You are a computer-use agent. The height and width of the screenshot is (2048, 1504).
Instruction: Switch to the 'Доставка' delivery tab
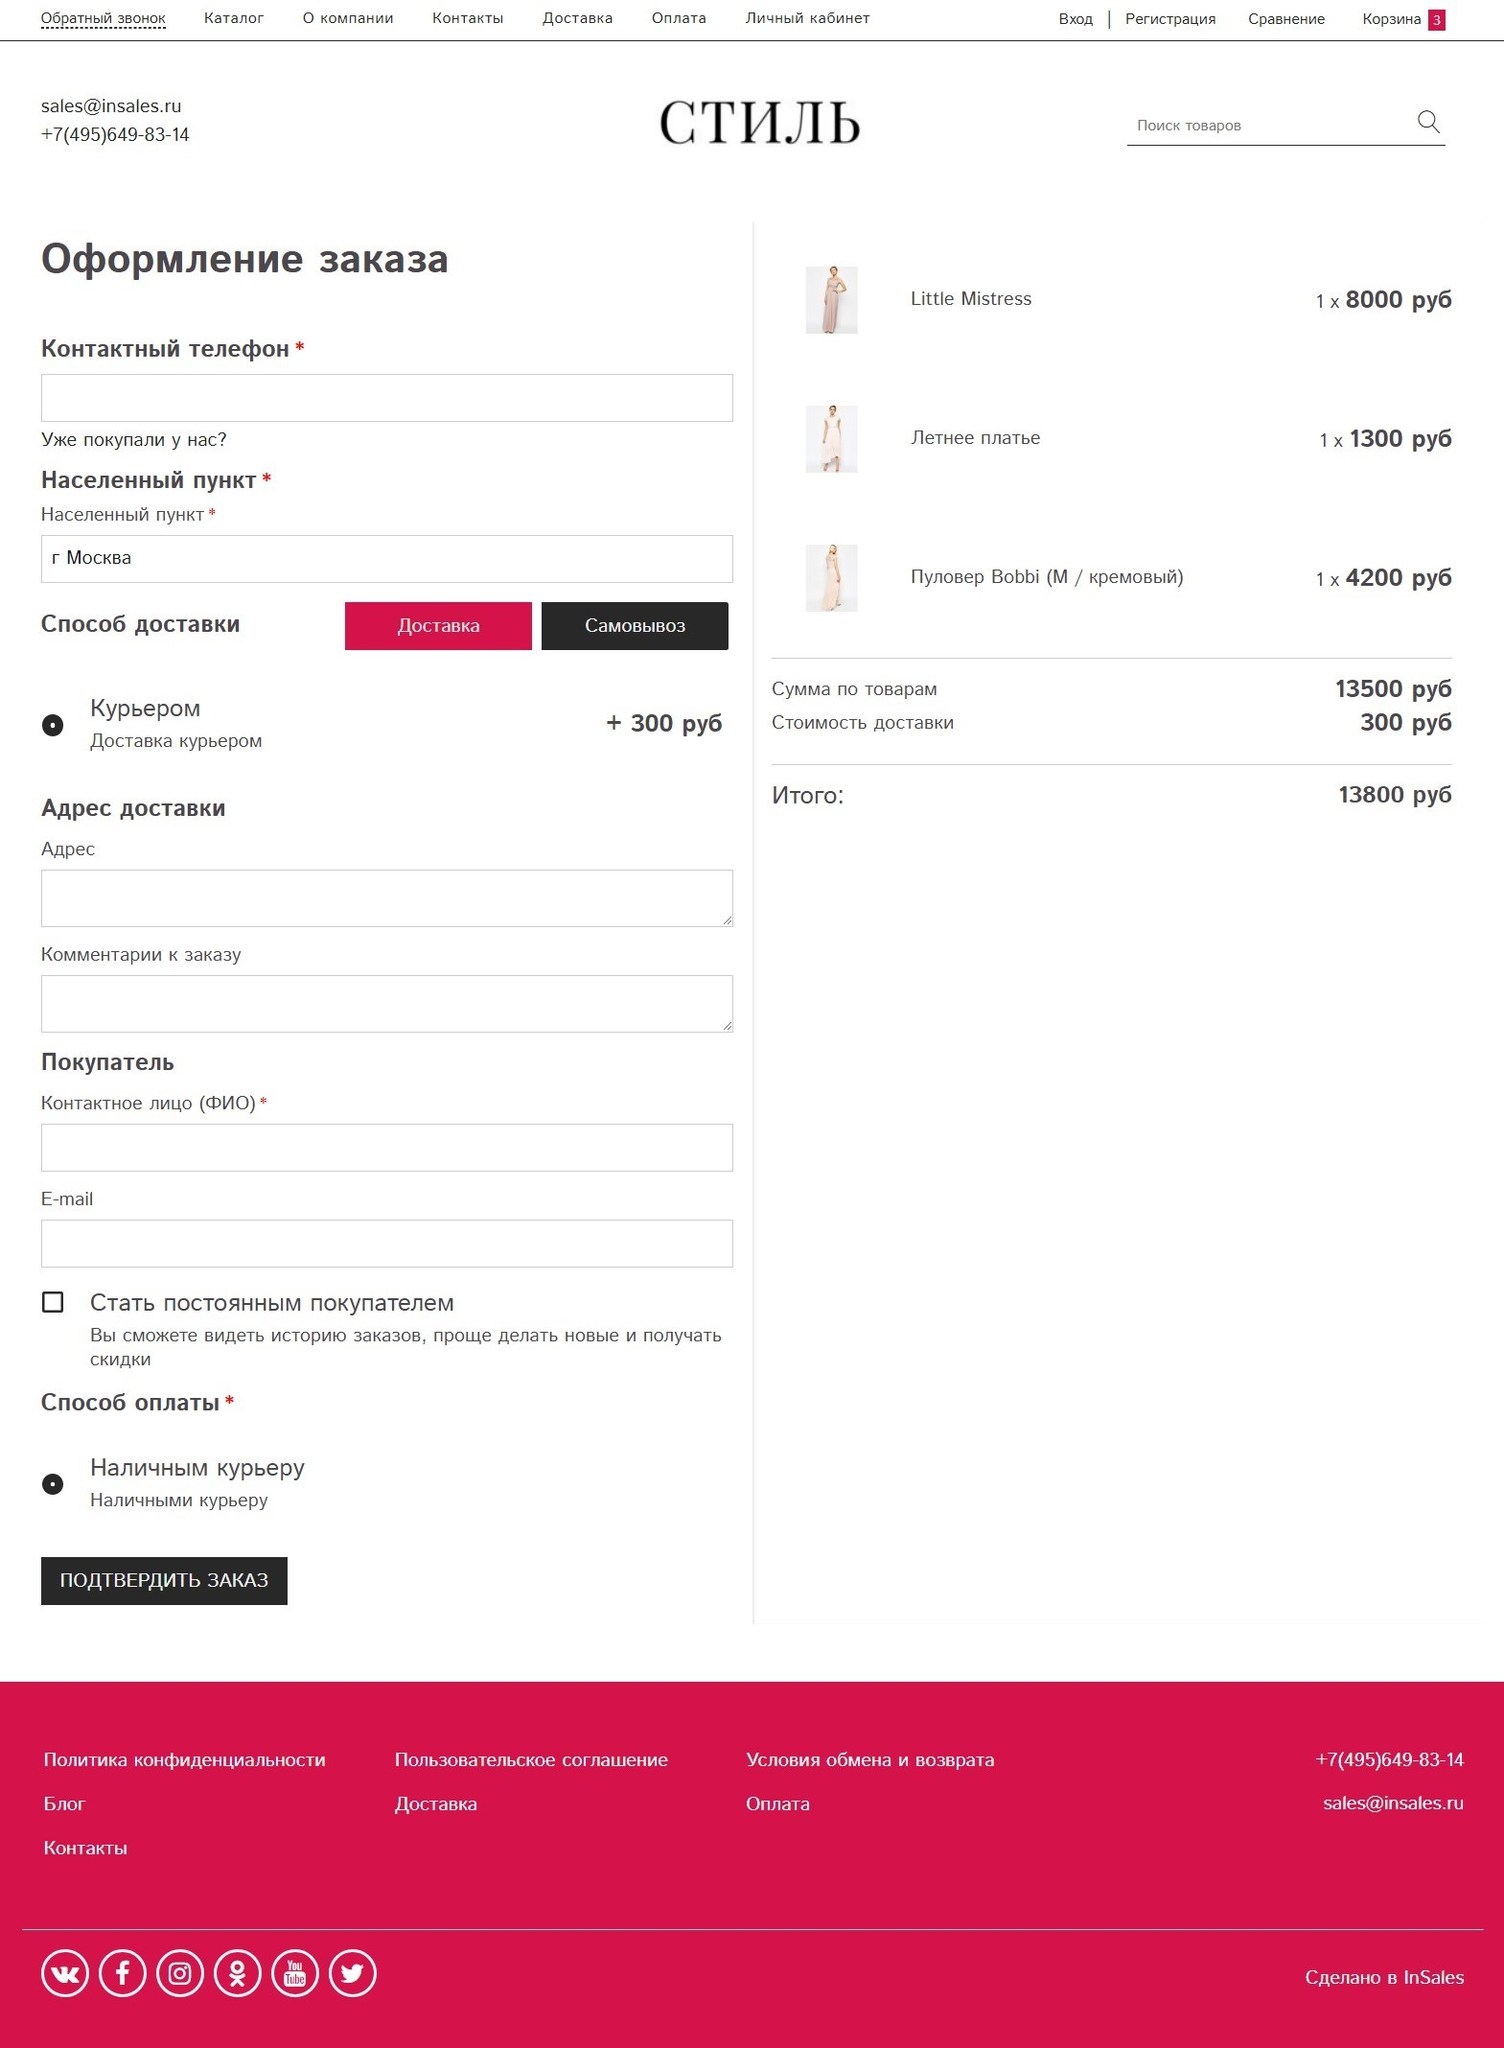tap(438, 626)
